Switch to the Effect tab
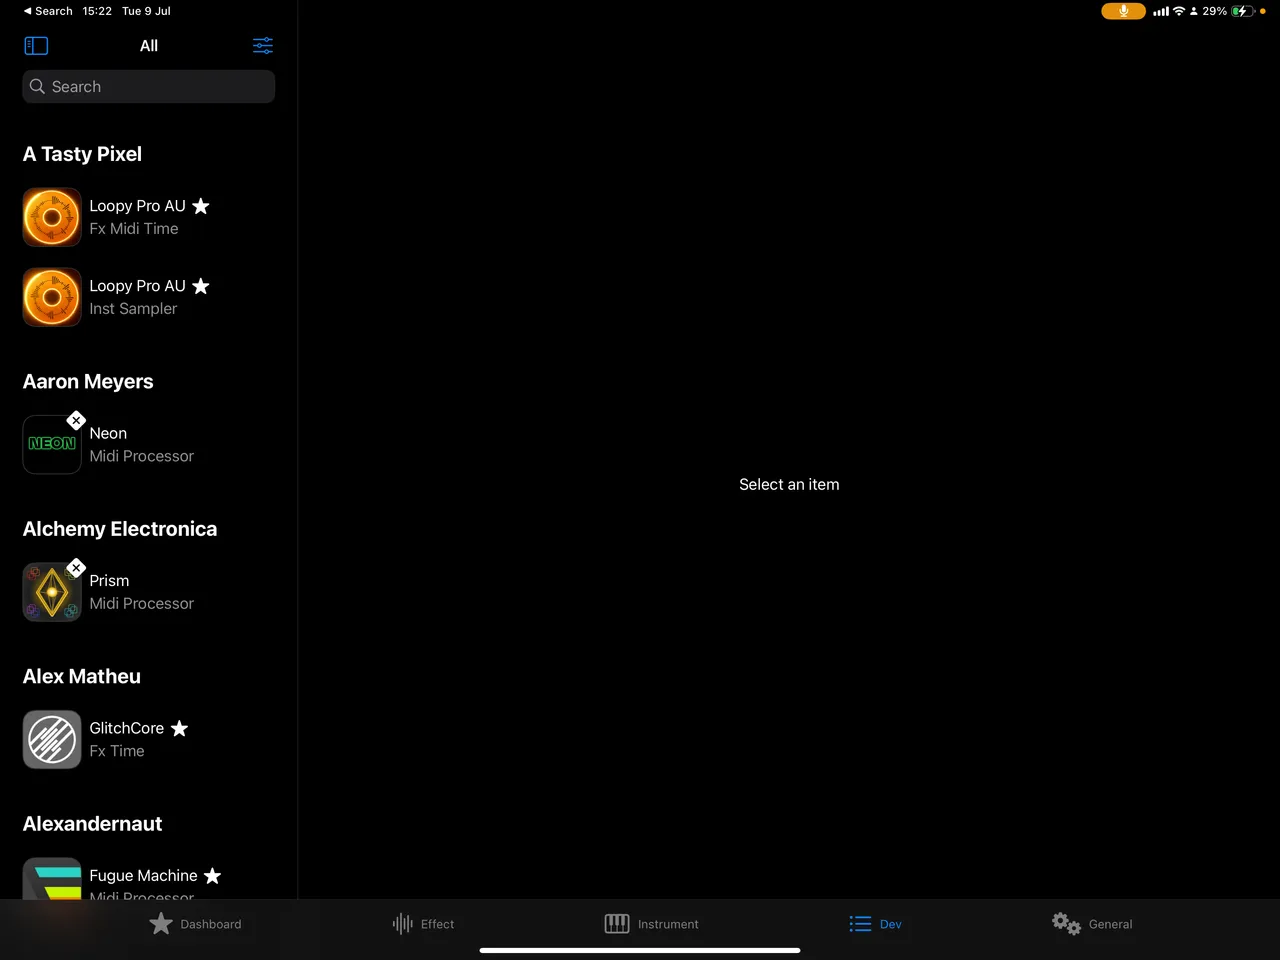The image size is (1280, 960). [x=424, y=924]
